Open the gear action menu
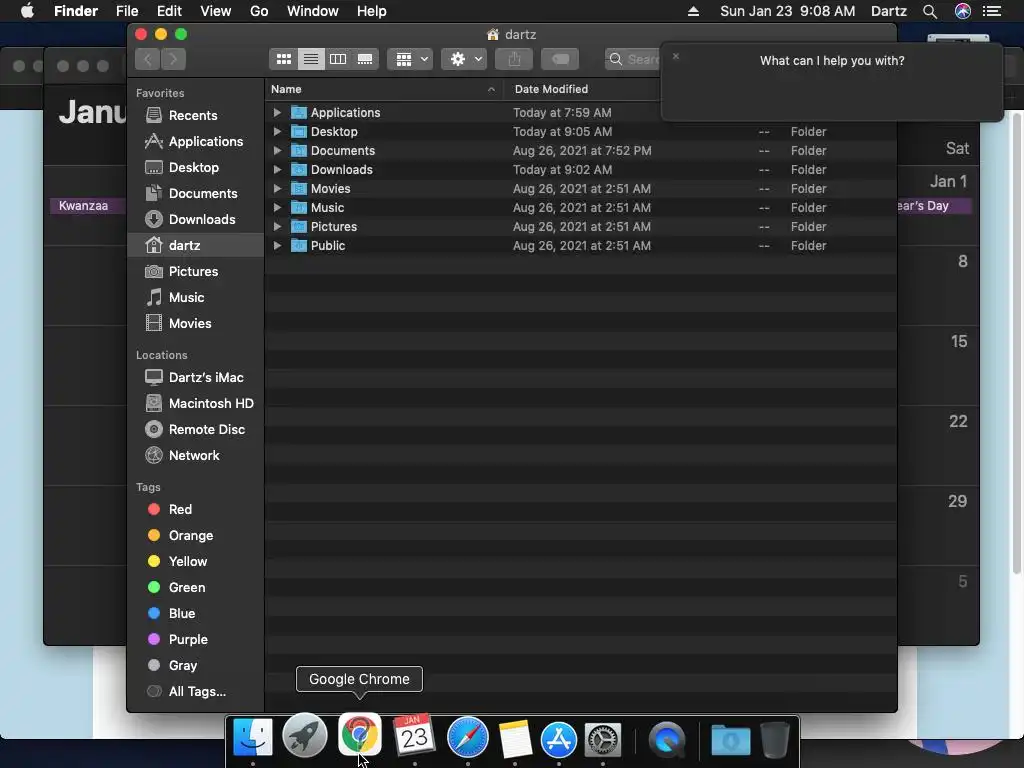Screen dimensions: 1024x768 464,59
